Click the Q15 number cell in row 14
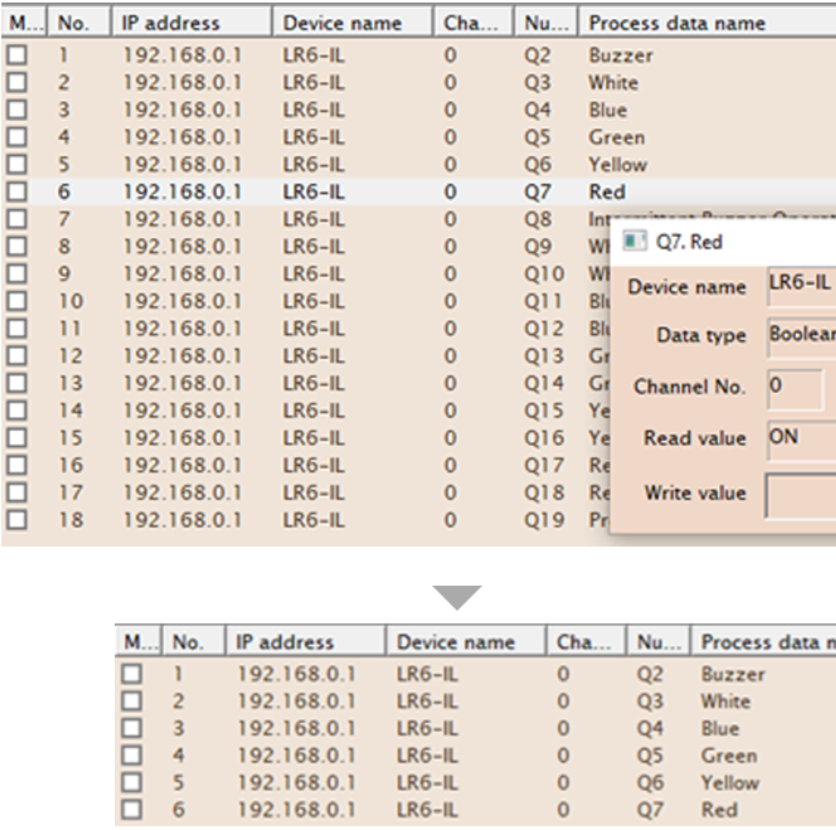Screen dimensions: 836x830 tap(544, 410)
